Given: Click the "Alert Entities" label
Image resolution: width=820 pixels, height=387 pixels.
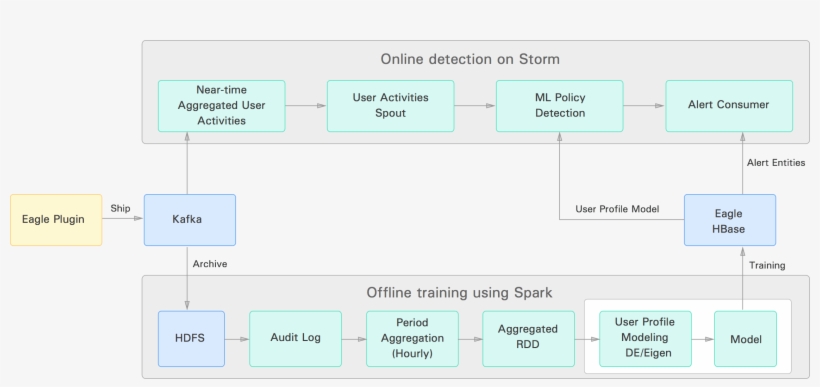Looking at the screenshot, I should click(776, 163).
